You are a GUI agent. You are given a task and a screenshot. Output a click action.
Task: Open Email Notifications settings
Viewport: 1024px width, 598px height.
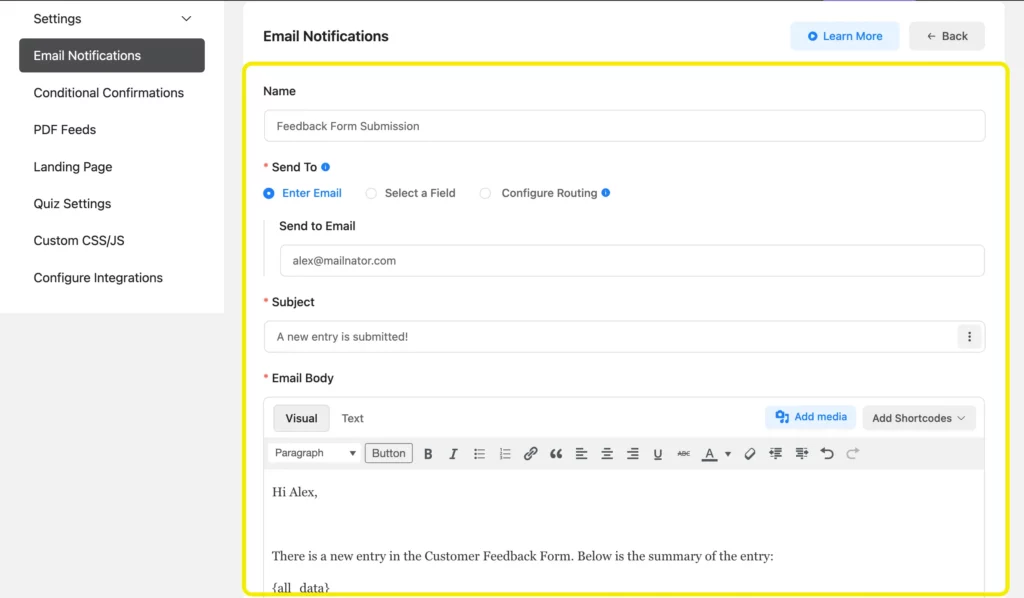pos(112,55)
